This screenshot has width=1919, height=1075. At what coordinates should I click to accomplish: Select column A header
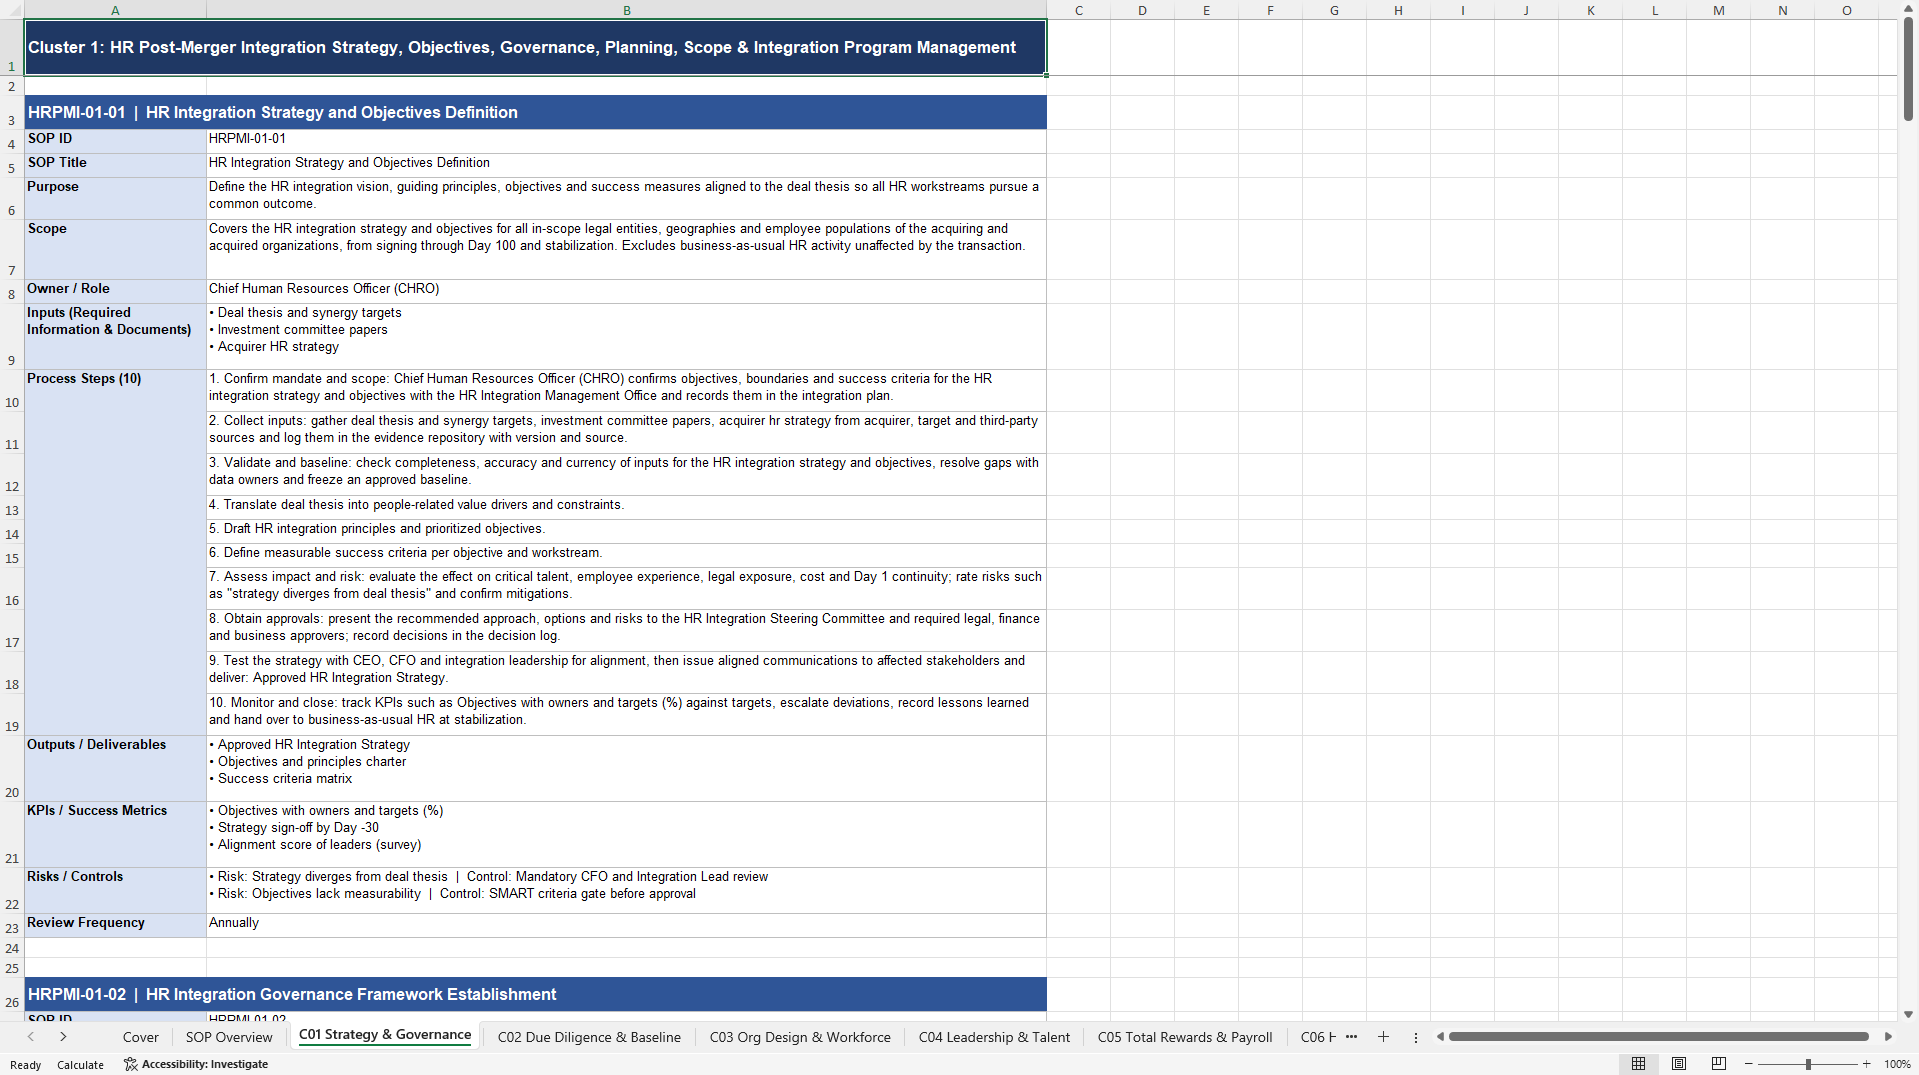(115, 10)
